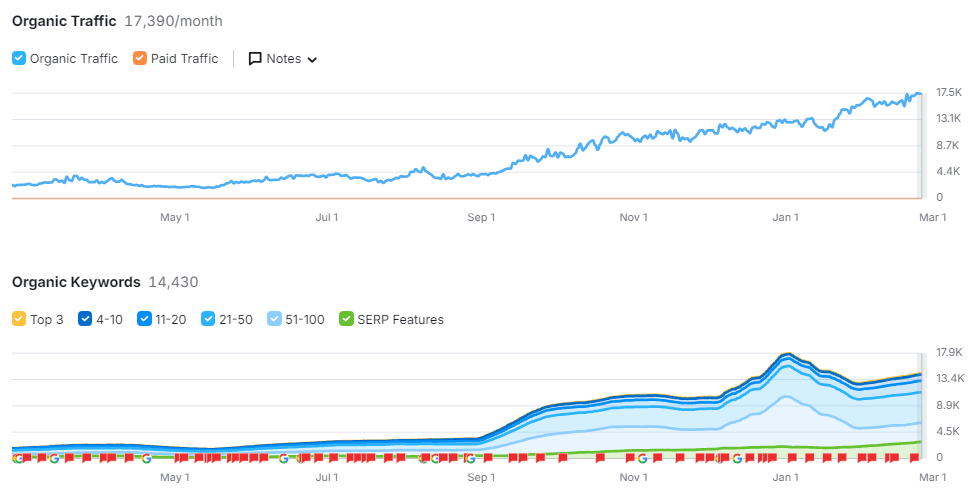
Task: Uncheck the Organic Traffic checkbox
Action: [x=19, y=58]
